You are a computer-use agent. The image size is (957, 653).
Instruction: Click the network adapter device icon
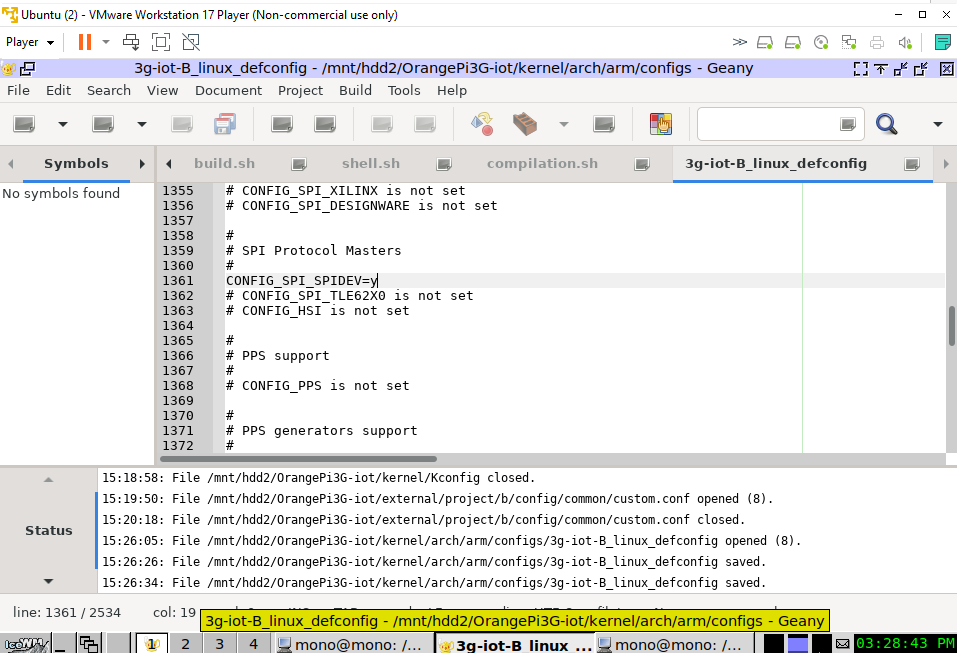click(849, 42)
